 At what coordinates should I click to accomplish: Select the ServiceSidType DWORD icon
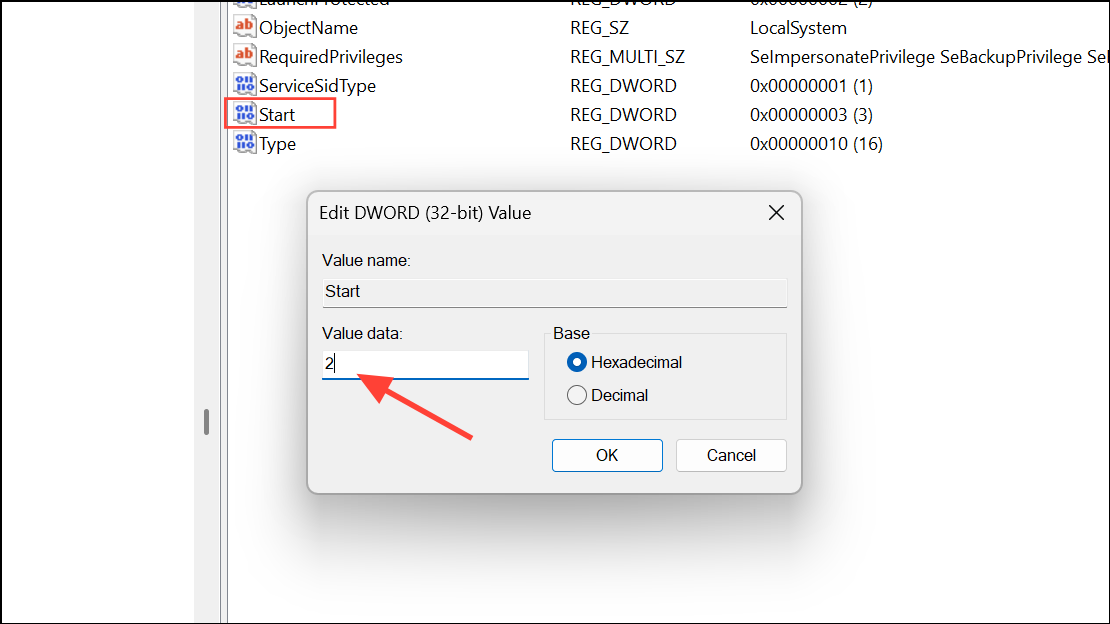(244, 85)
